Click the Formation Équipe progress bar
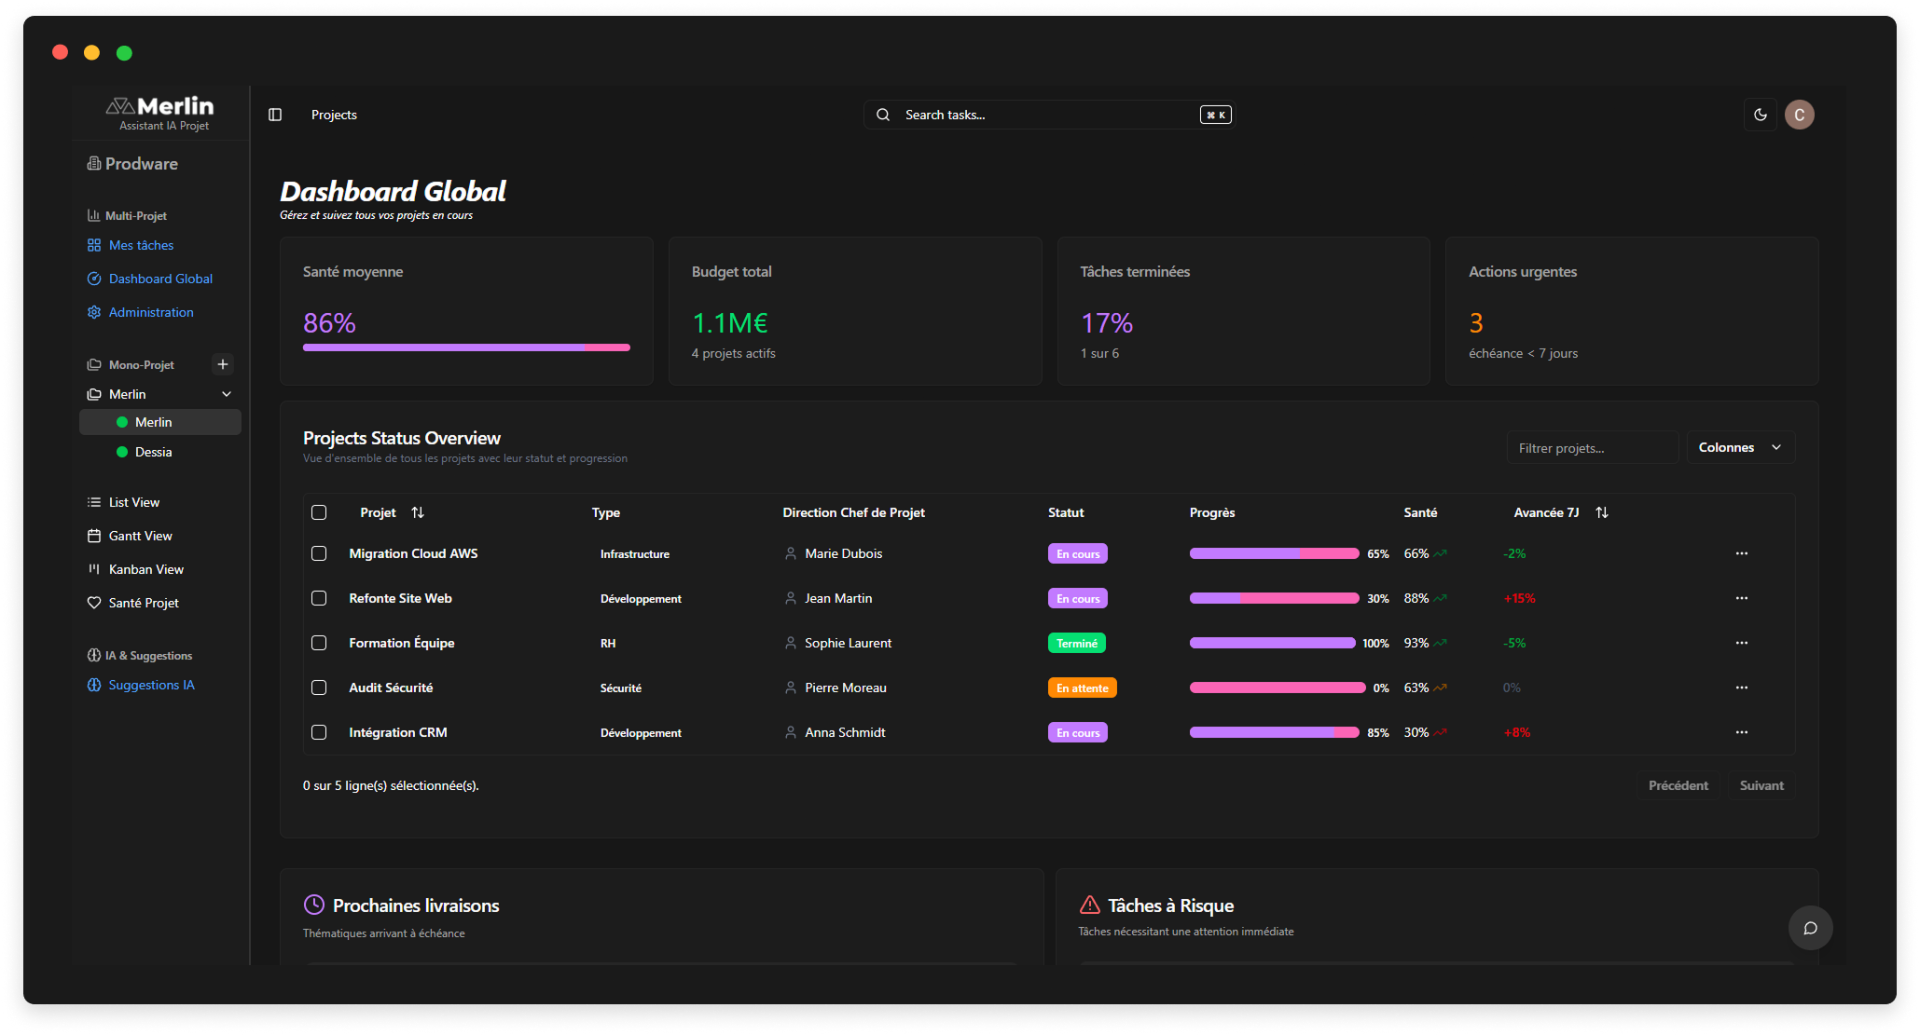The height and width of the screenshot is (1035, 1920). pos(1272,643)
